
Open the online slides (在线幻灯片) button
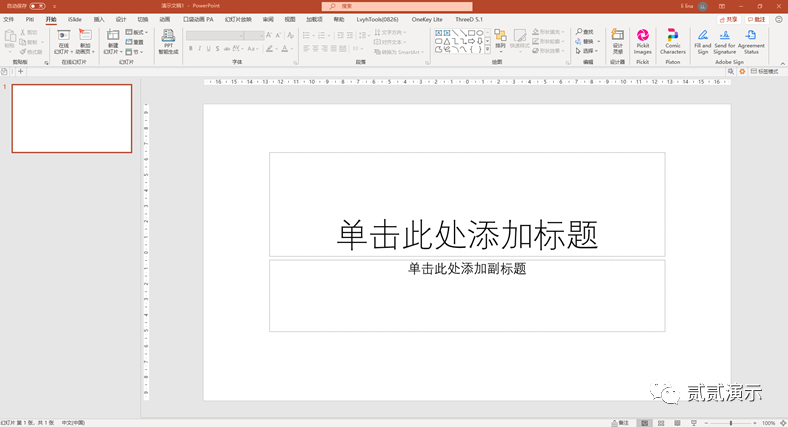[63, 41]
